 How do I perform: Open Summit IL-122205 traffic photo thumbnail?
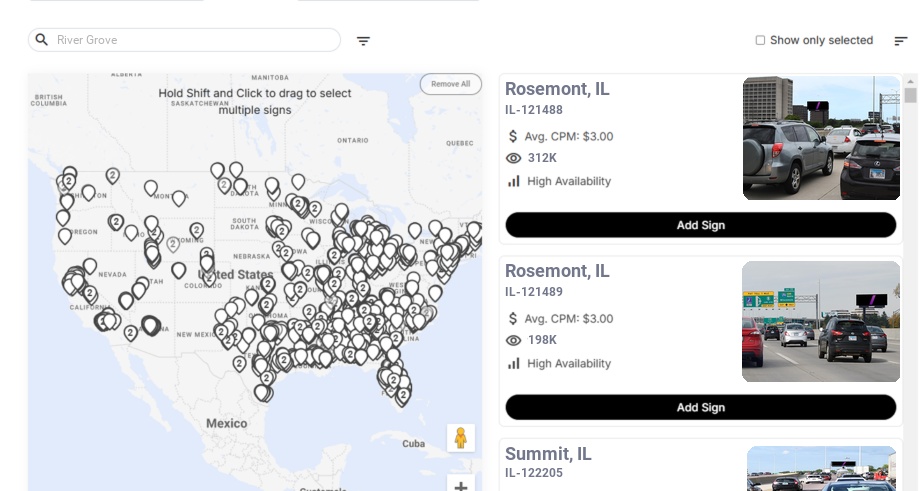[x=821, y=468]
